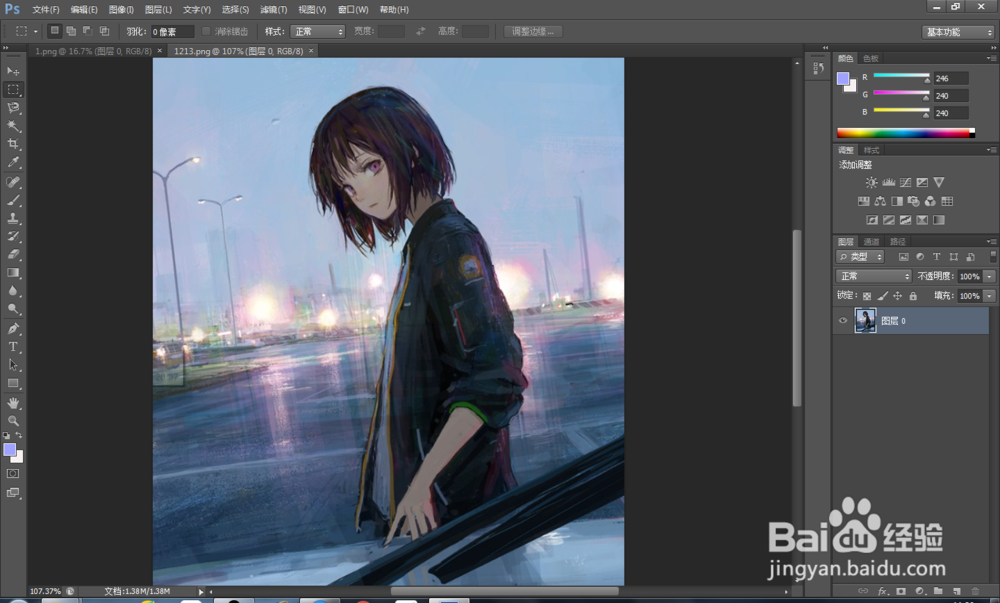
Task: Select the Hand tool
Action: 13,403
